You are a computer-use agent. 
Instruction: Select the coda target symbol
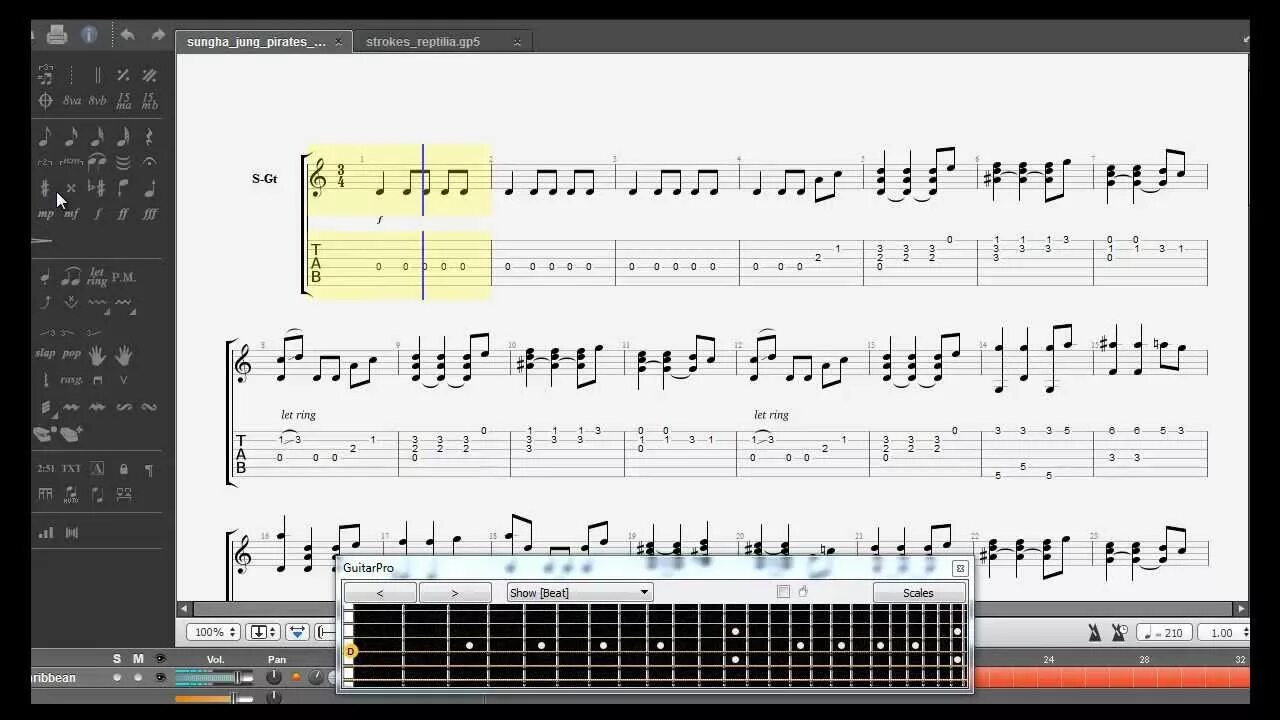click(x=45, y=101)
